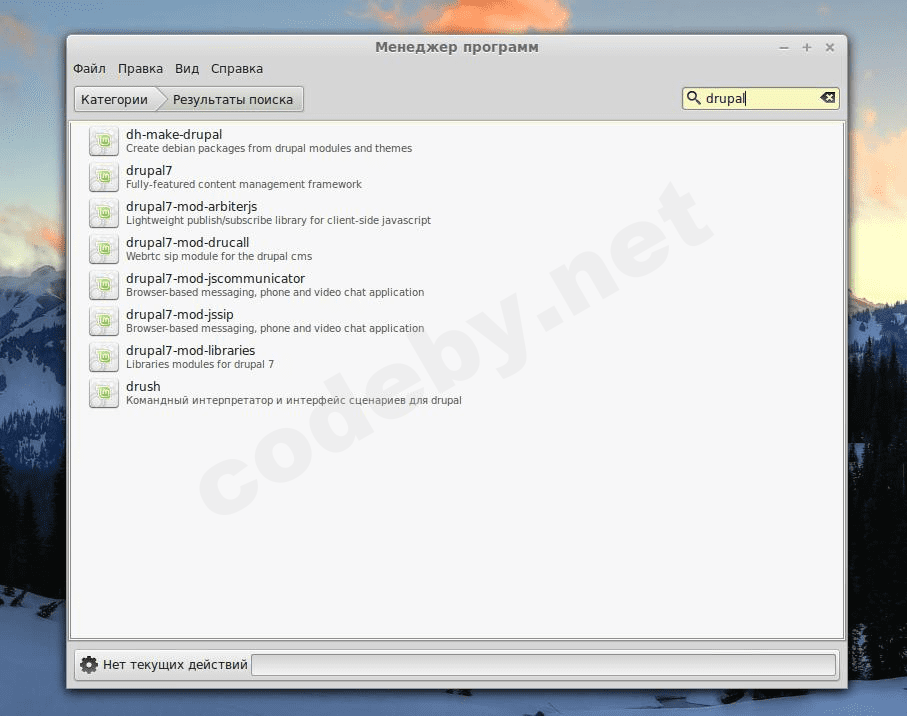Open the Вид menu
907x716 pixels.
point(187,69)
